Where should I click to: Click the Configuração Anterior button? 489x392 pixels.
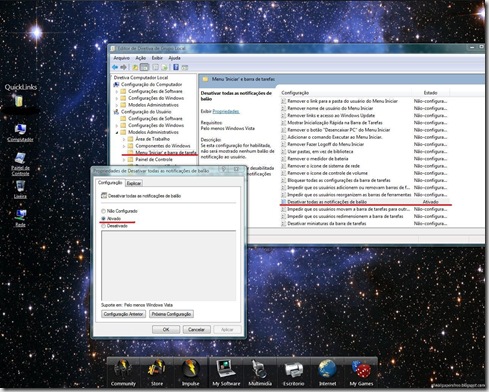pos(123,314)
